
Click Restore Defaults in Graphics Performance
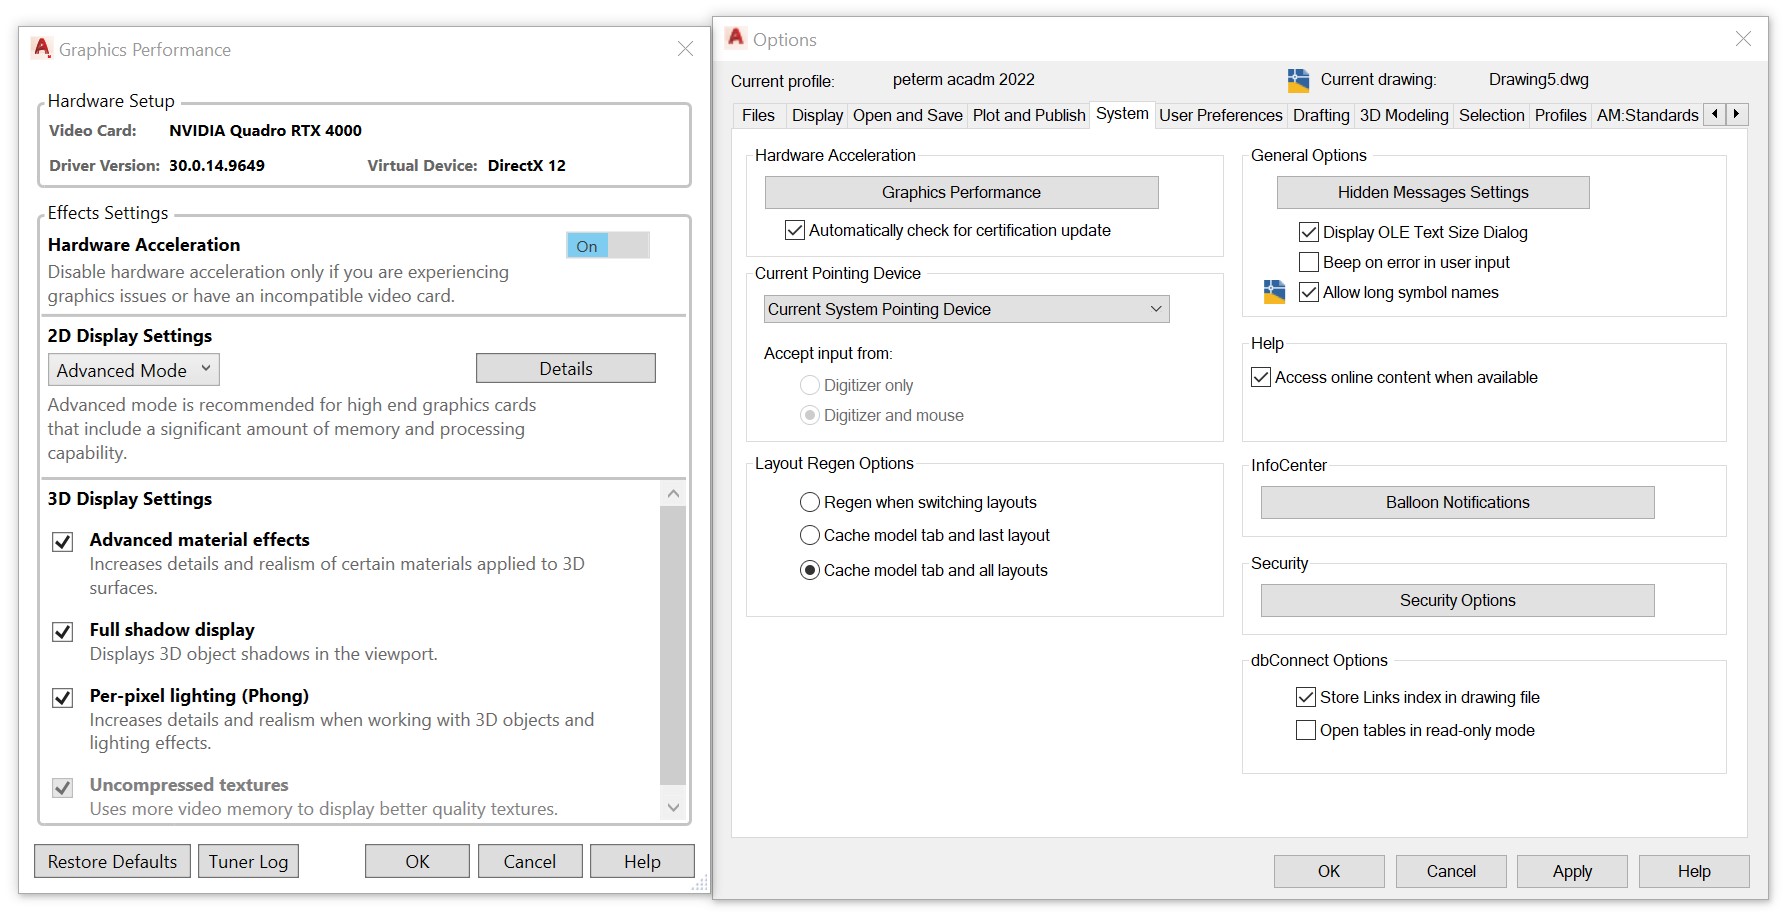[x=111, y=861]
